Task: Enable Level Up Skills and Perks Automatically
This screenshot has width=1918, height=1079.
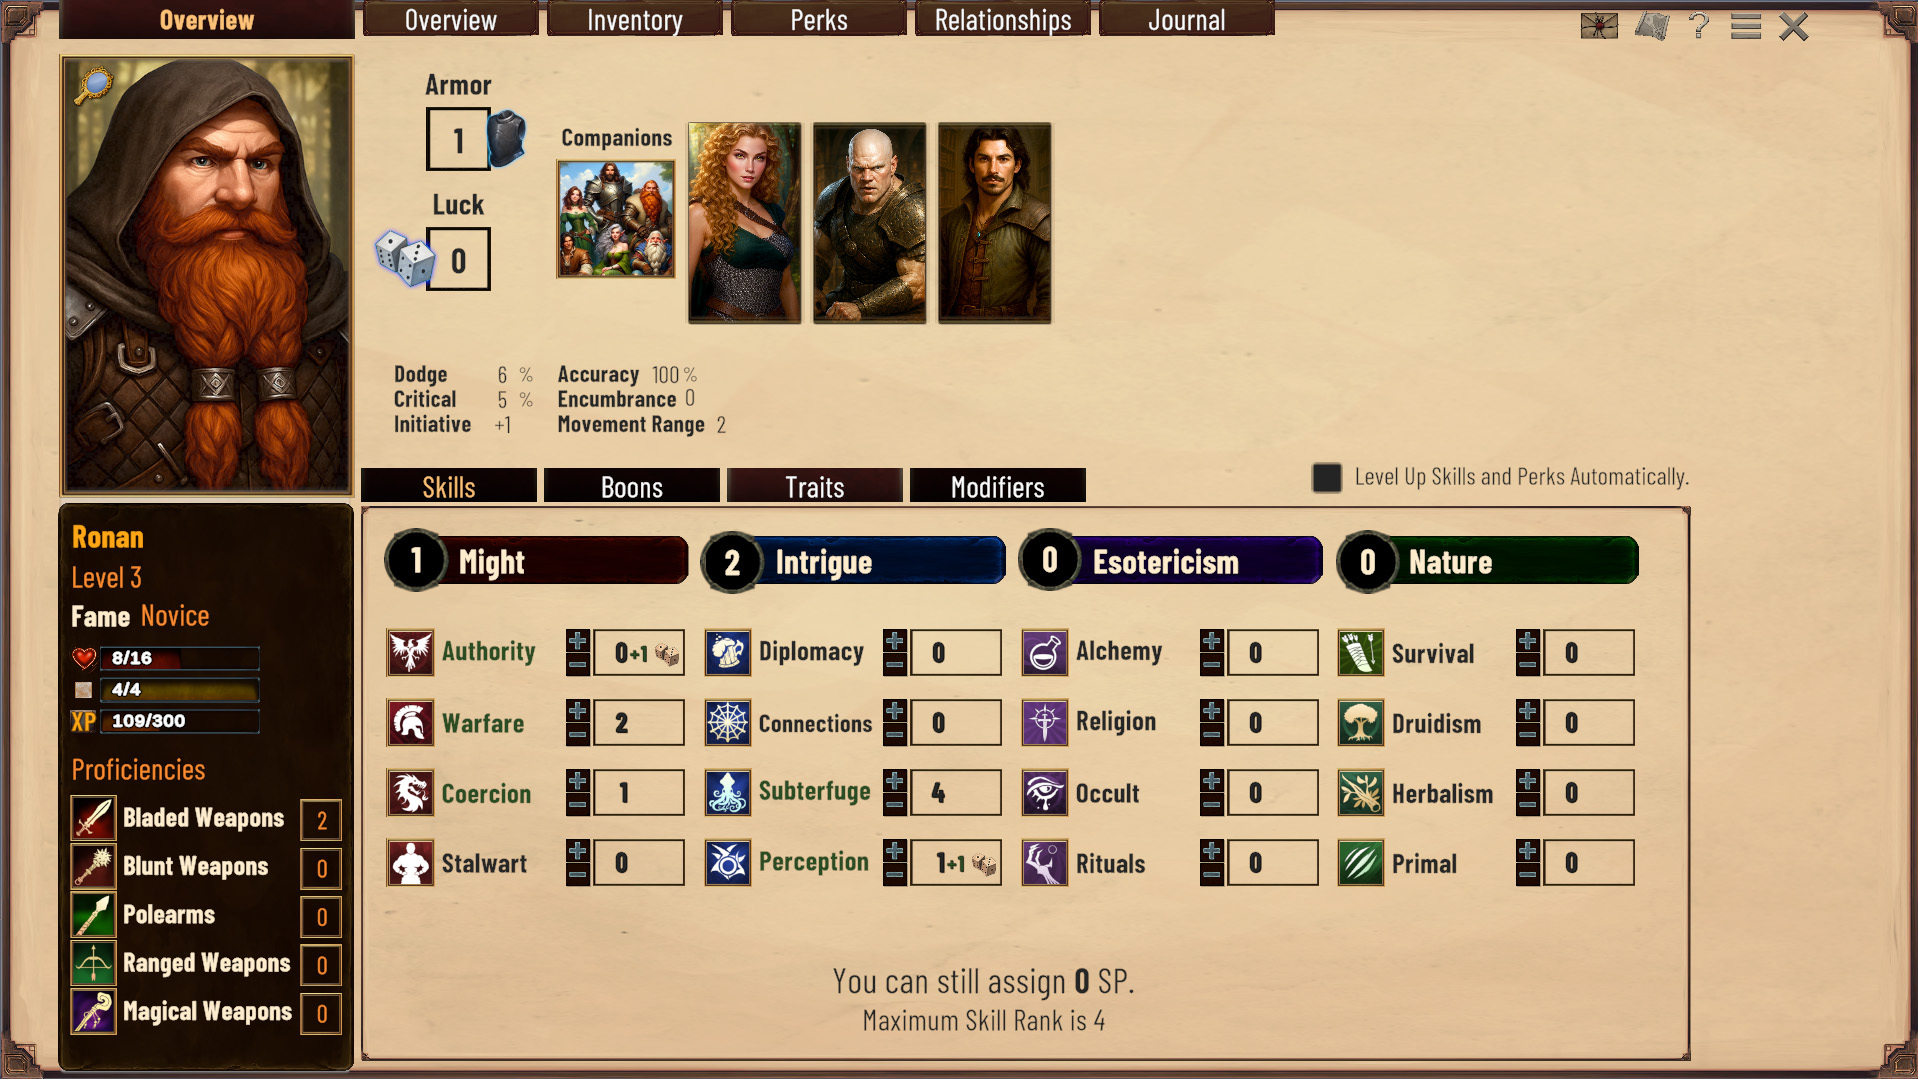Action: pyautogui.click(x=1326, y=477)
